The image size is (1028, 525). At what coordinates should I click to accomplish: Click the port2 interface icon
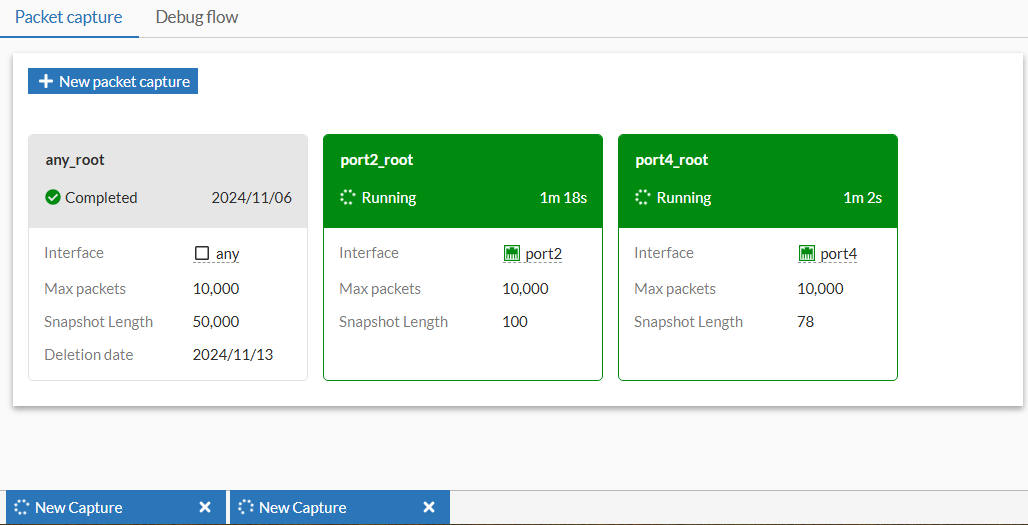point(512,254)
